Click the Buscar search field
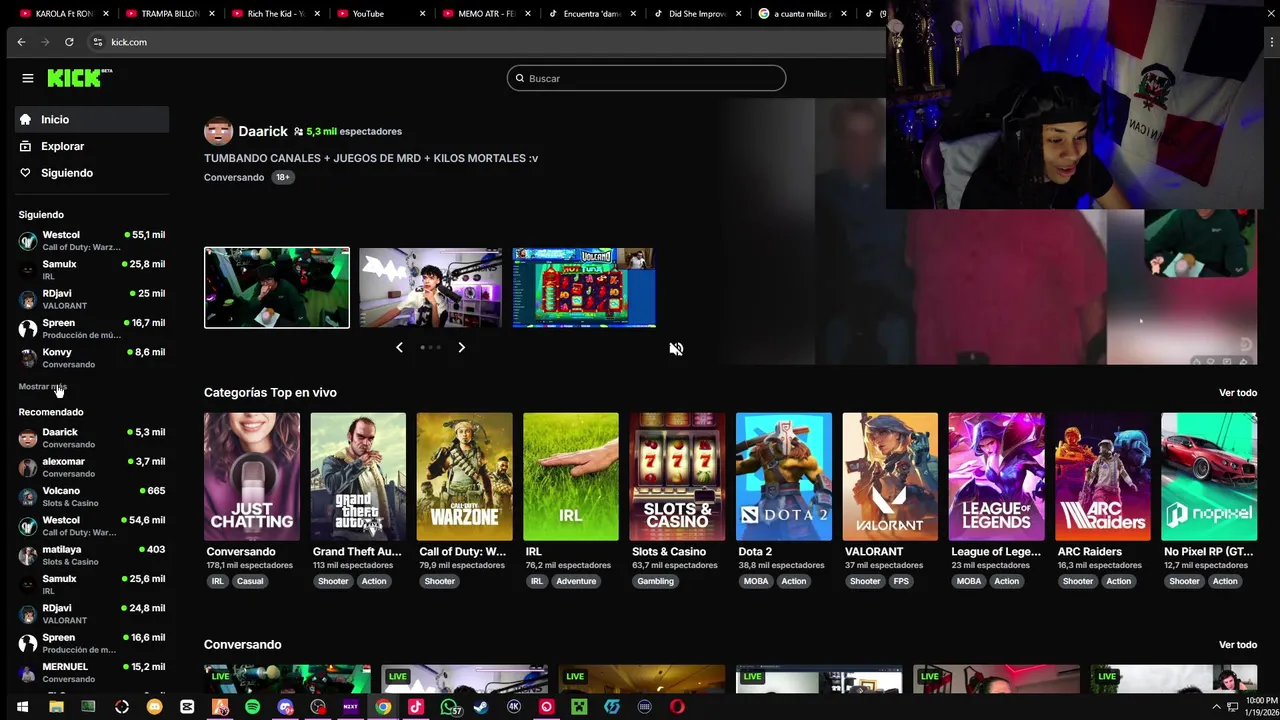1280x720 pixels. tap(646, 78)
